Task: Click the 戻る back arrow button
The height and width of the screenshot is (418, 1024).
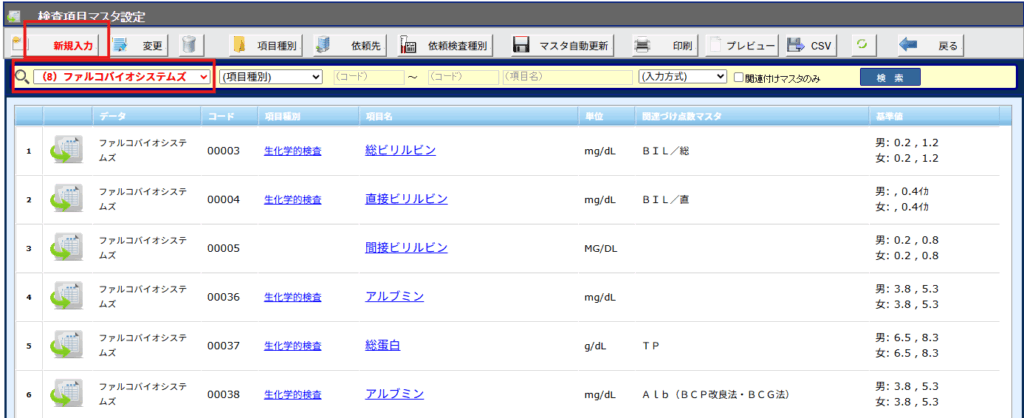Action: click(929, 45)
